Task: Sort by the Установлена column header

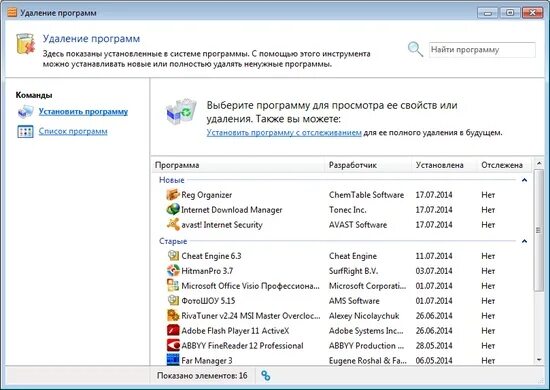Action: [444, 165]
